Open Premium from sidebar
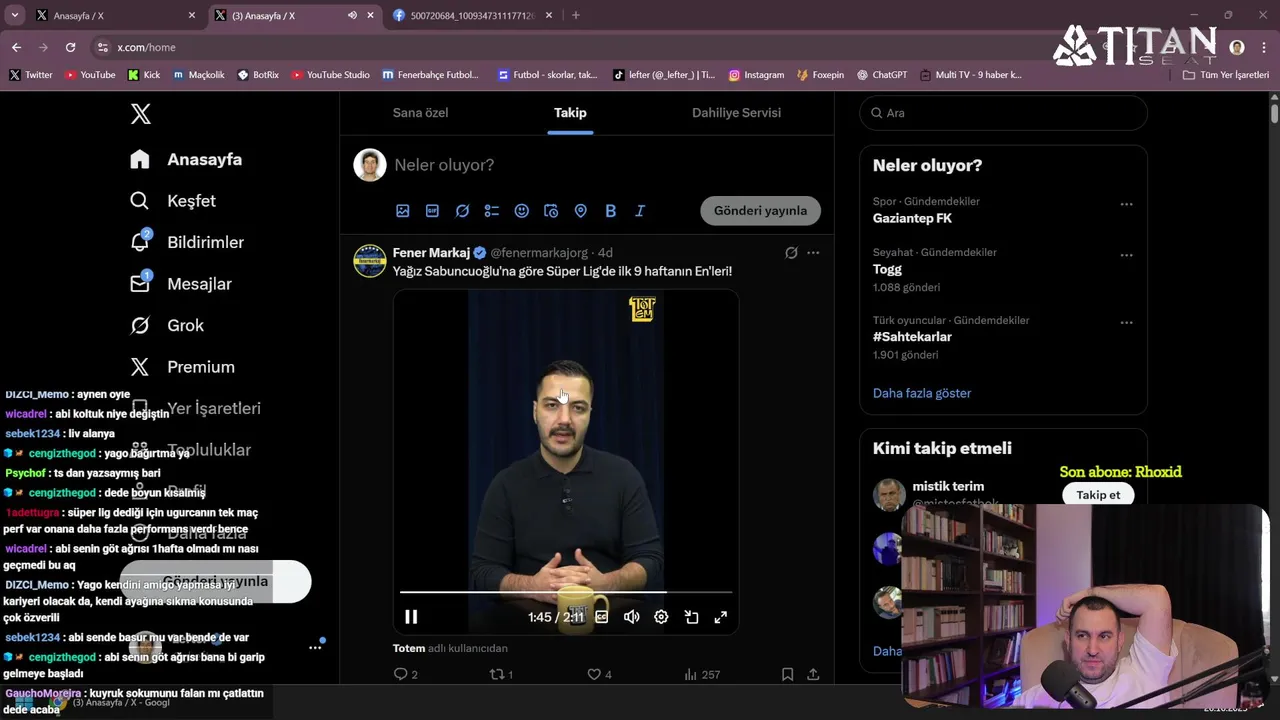 tap(182, 367)
